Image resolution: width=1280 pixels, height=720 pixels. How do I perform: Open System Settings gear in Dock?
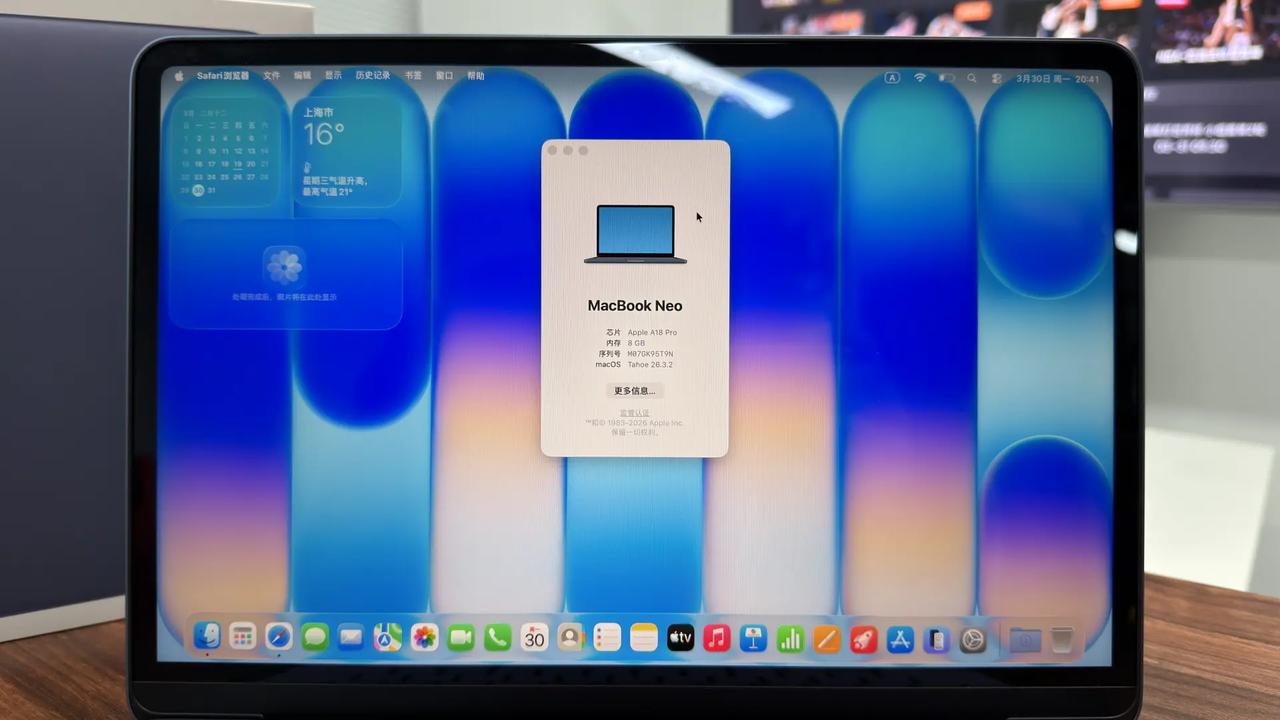click(x=973, y=639)
